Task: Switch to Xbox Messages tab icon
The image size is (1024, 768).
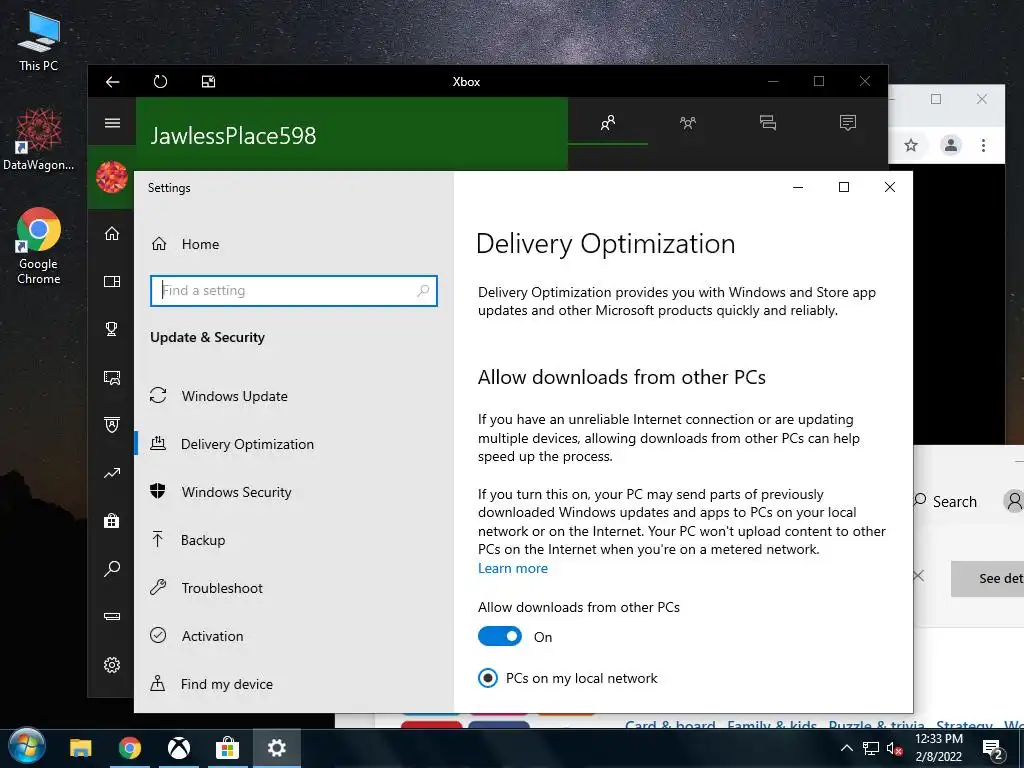Action: click(x=768, y=123)
